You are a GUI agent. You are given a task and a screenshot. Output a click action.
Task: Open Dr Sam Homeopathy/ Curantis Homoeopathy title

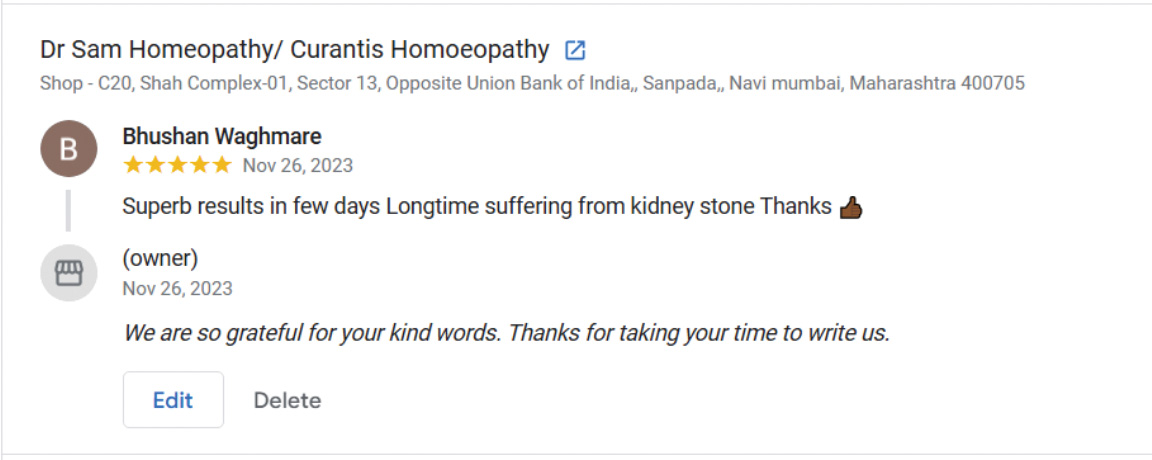pyautogui.click(x=294, y=49)
